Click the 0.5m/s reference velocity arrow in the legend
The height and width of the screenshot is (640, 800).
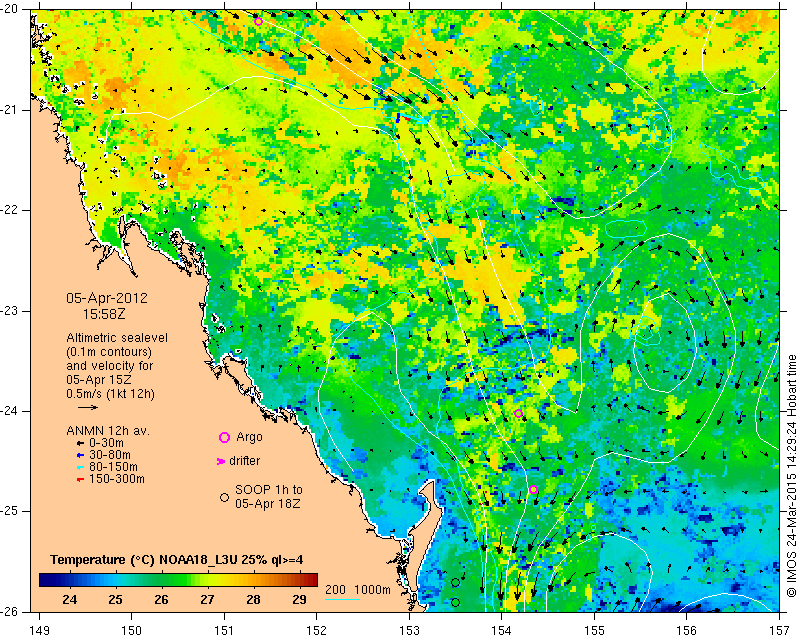[88, 407]
